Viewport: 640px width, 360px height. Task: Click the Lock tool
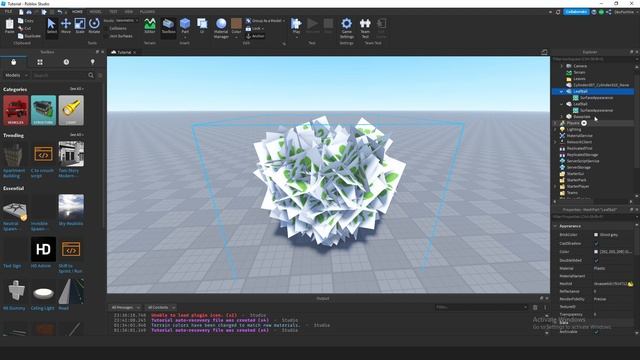pyautogui.click(x=255, y=29)
